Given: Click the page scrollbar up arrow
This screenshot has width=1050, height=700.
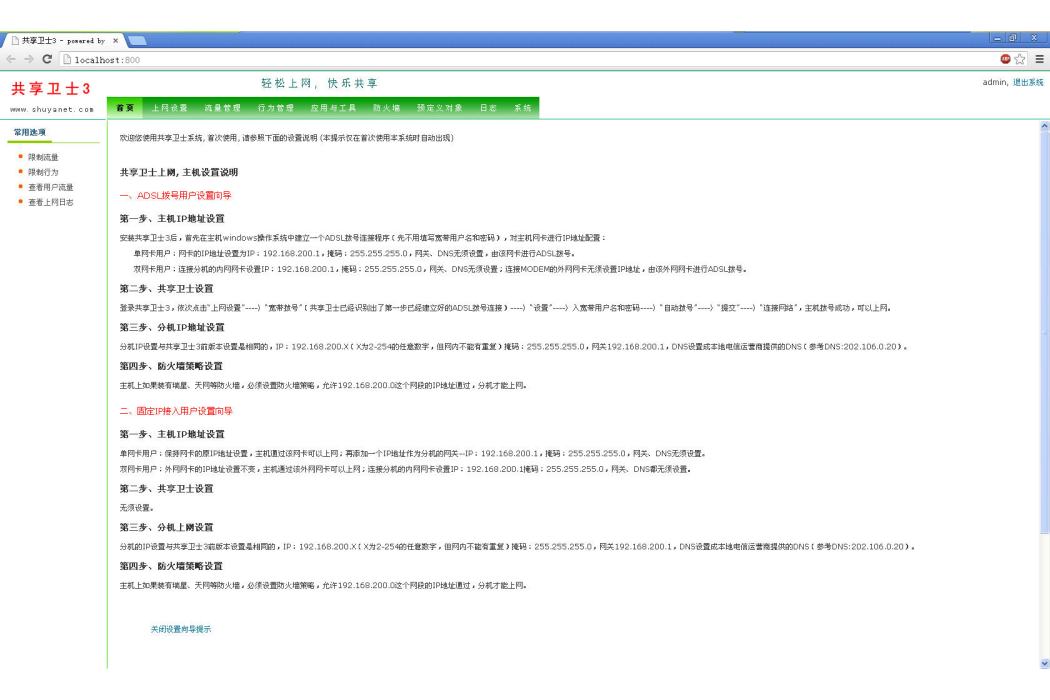Looking at the screenshot, I should coord(1045,126).
